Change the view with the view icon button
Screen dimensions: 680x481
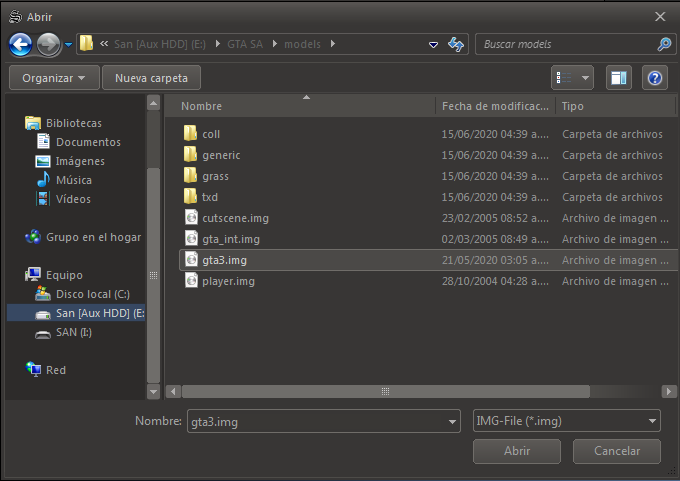click(x=564, y=78)
